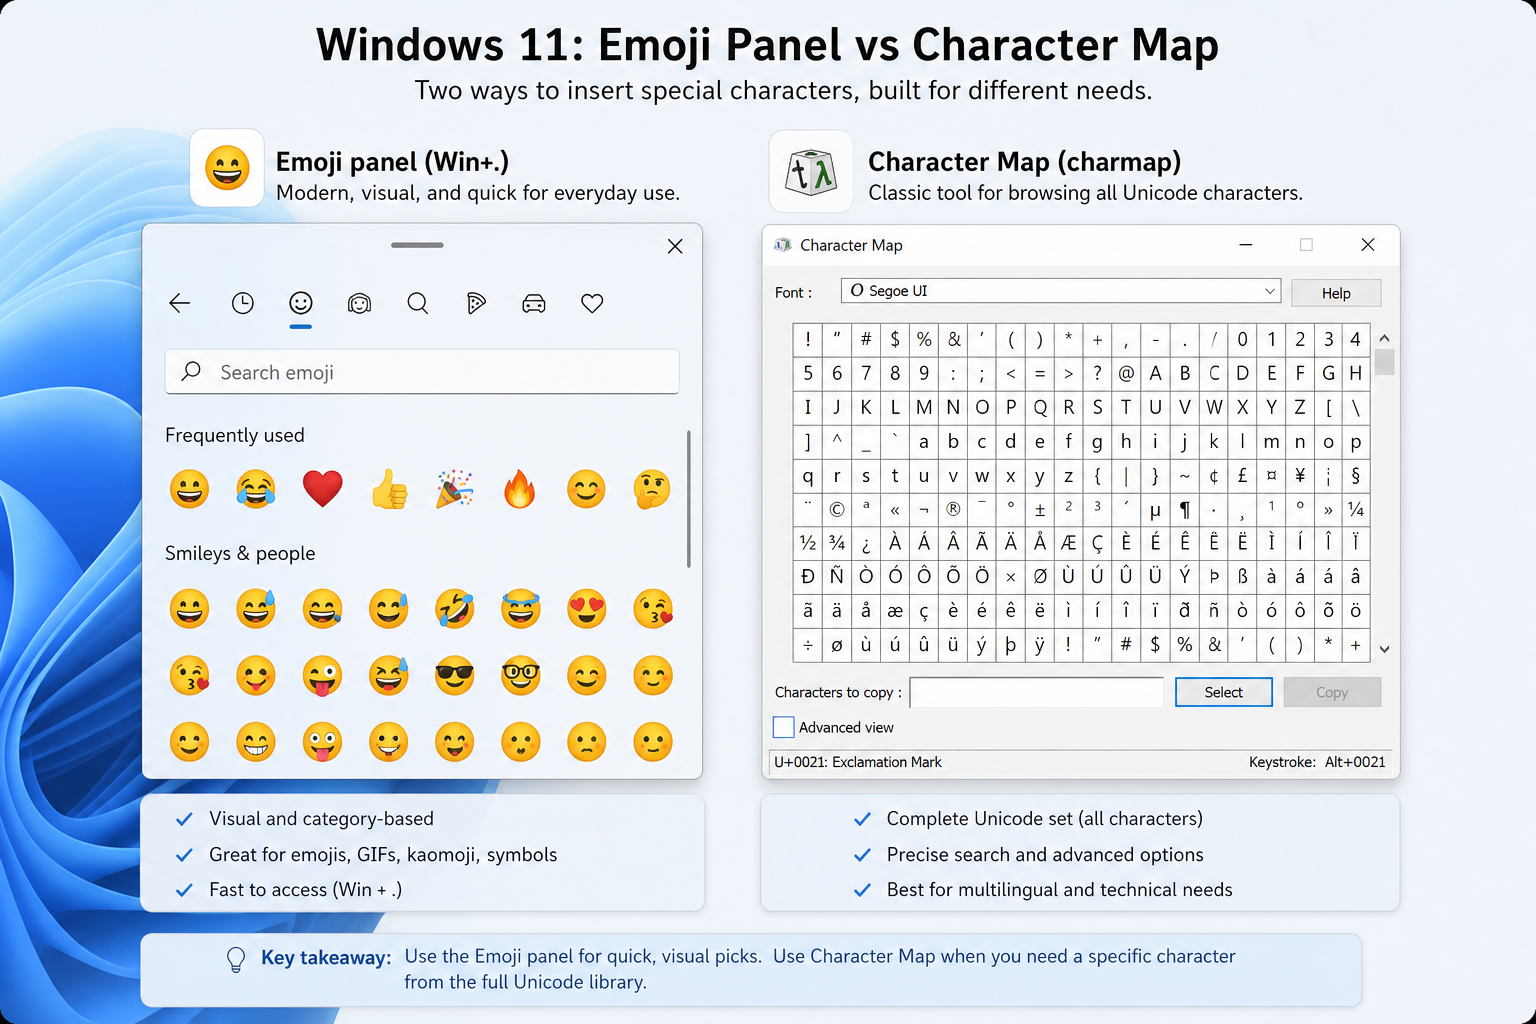
Task: Open the people face category tab
Action: pyautogui.click(x=359, y=303)
